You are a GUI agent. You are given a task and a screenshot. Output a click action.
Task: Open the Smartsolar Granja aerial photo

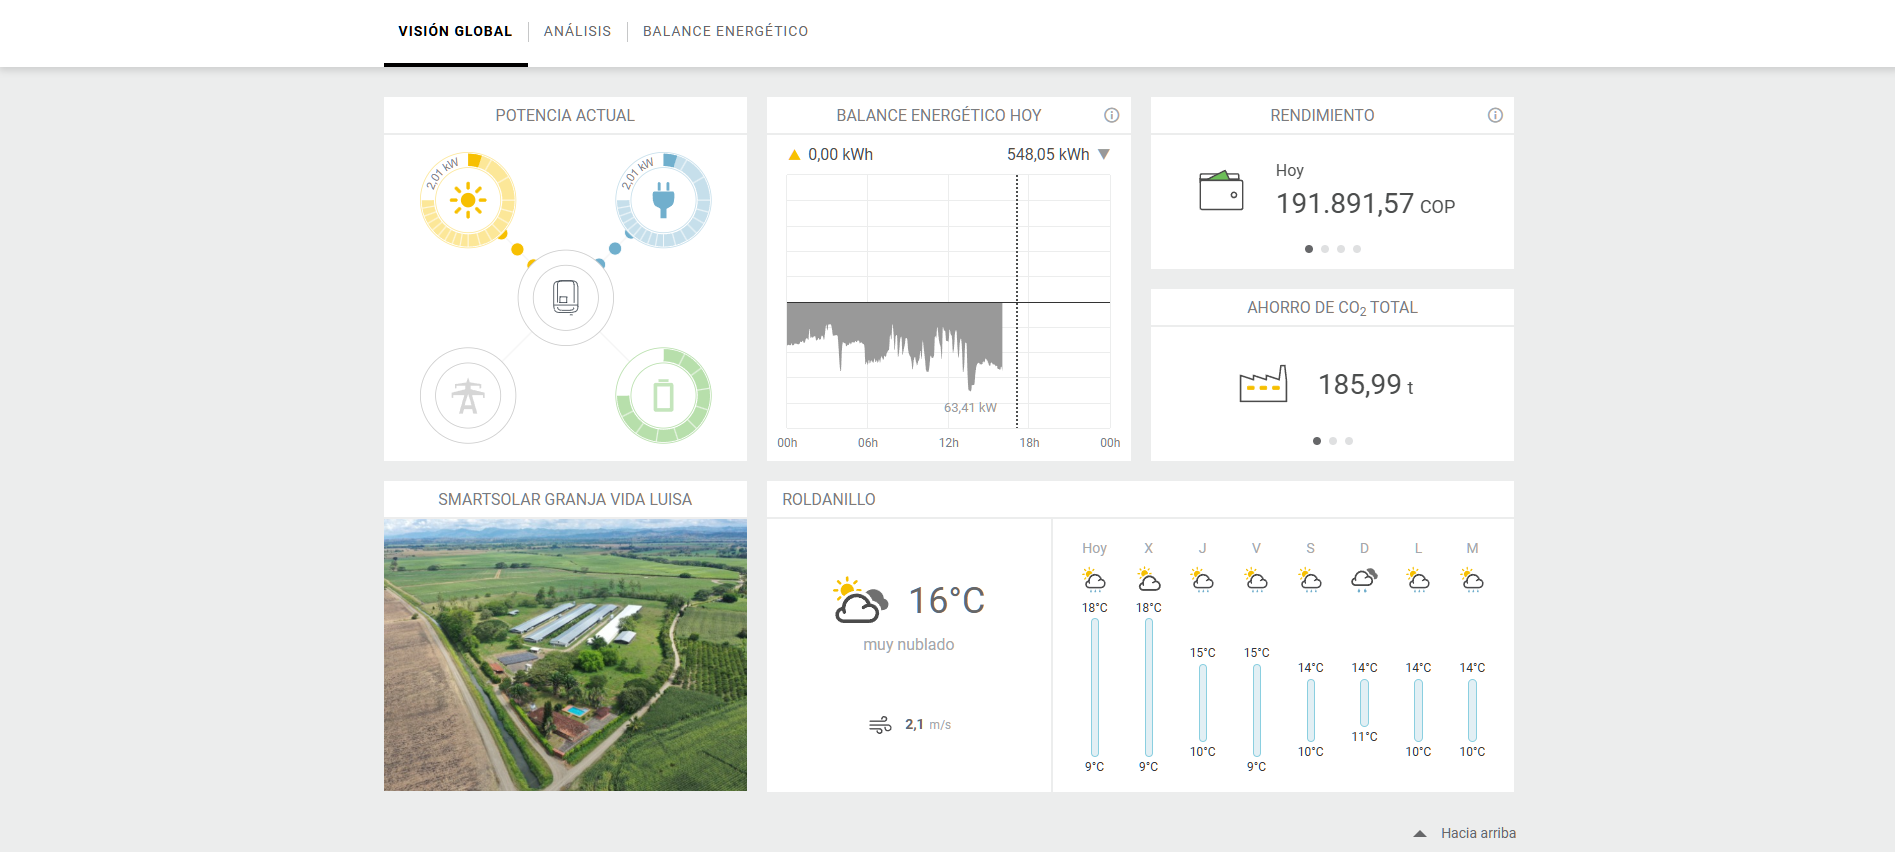(565, 654)
